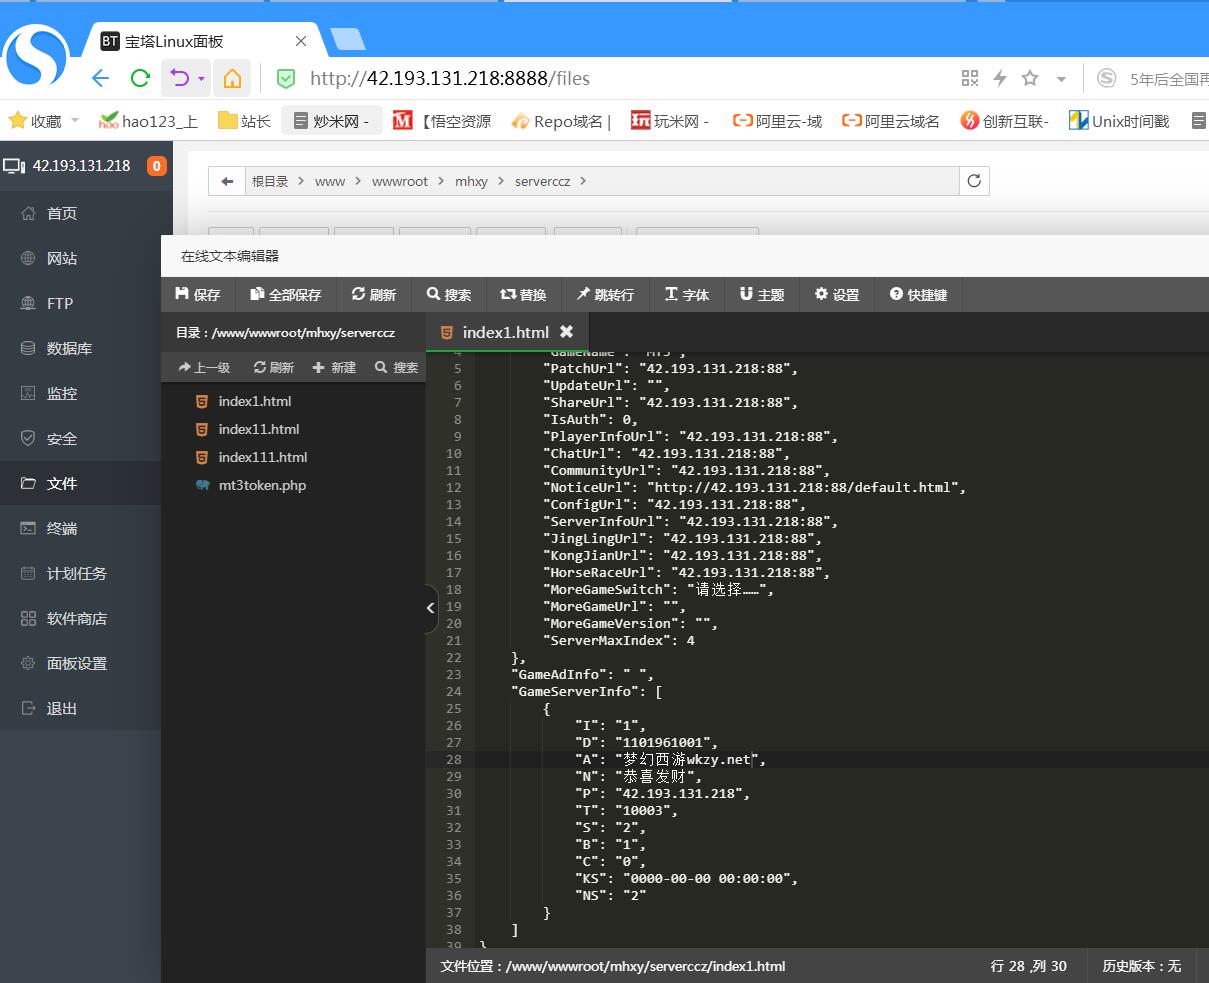
Task: Collapse the file directory side panel
Action: pos(431,608)
